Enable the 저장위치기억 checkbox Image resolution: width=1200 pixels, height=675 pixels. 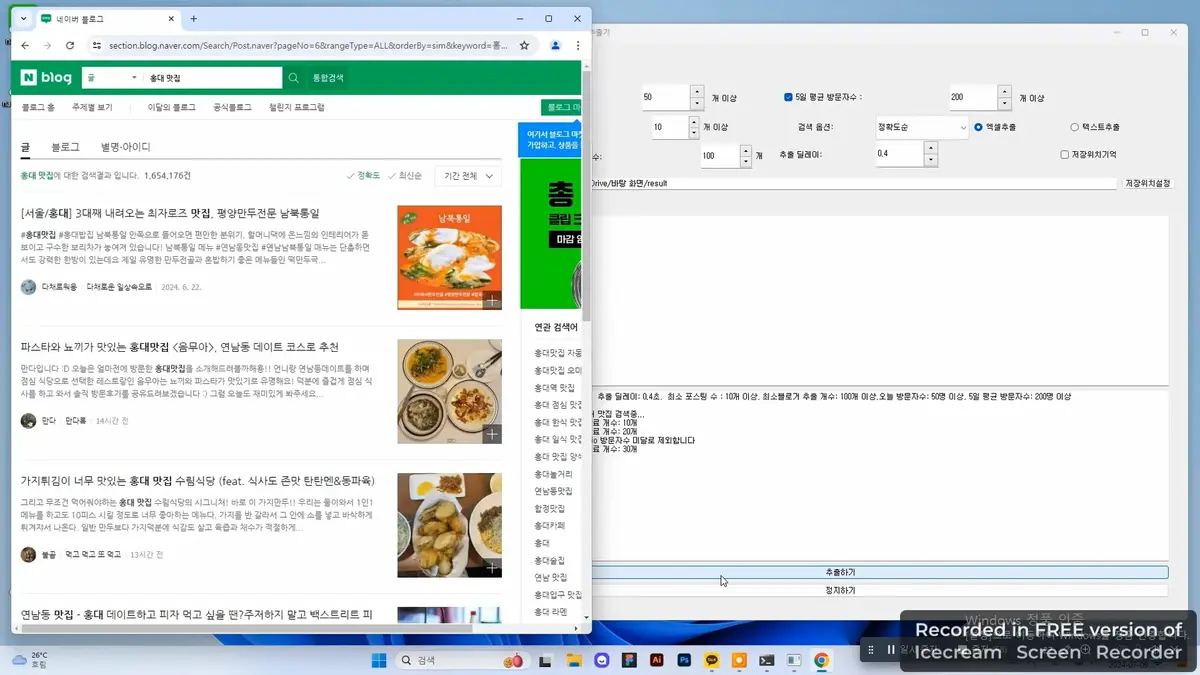pos(1065,155)
